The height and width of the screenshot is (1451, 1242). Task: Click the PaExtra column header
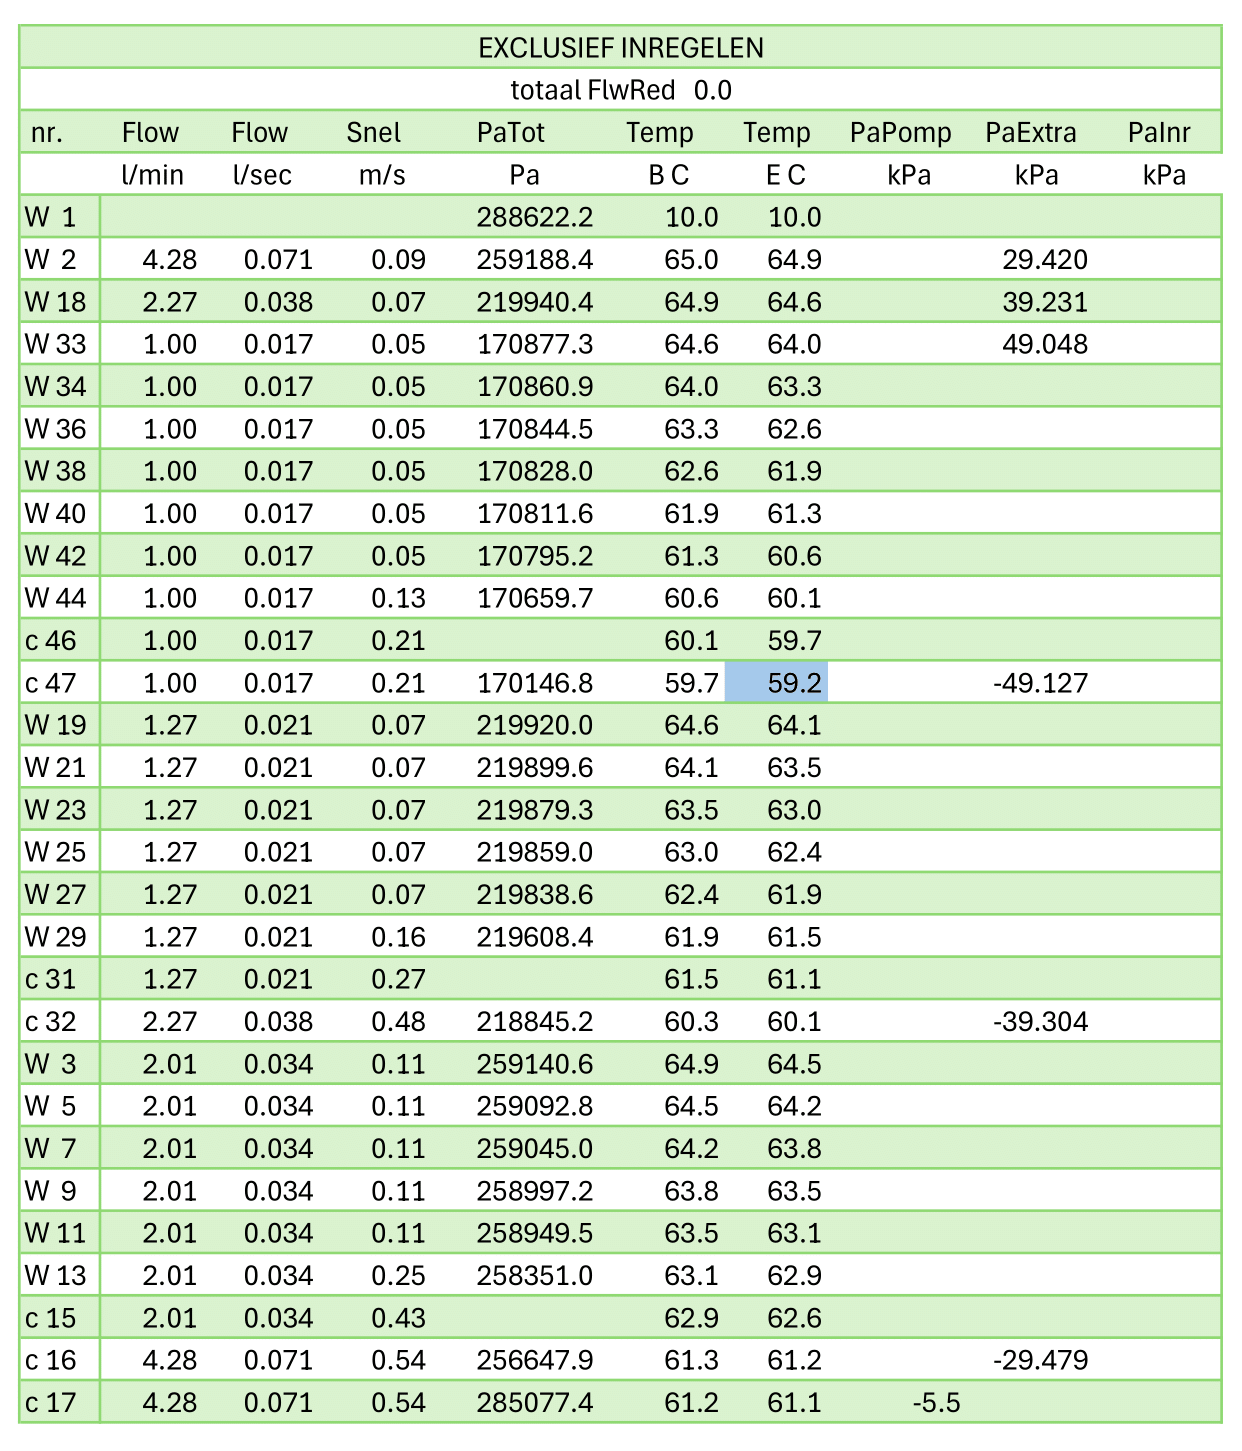click(x=1031, y=132)
